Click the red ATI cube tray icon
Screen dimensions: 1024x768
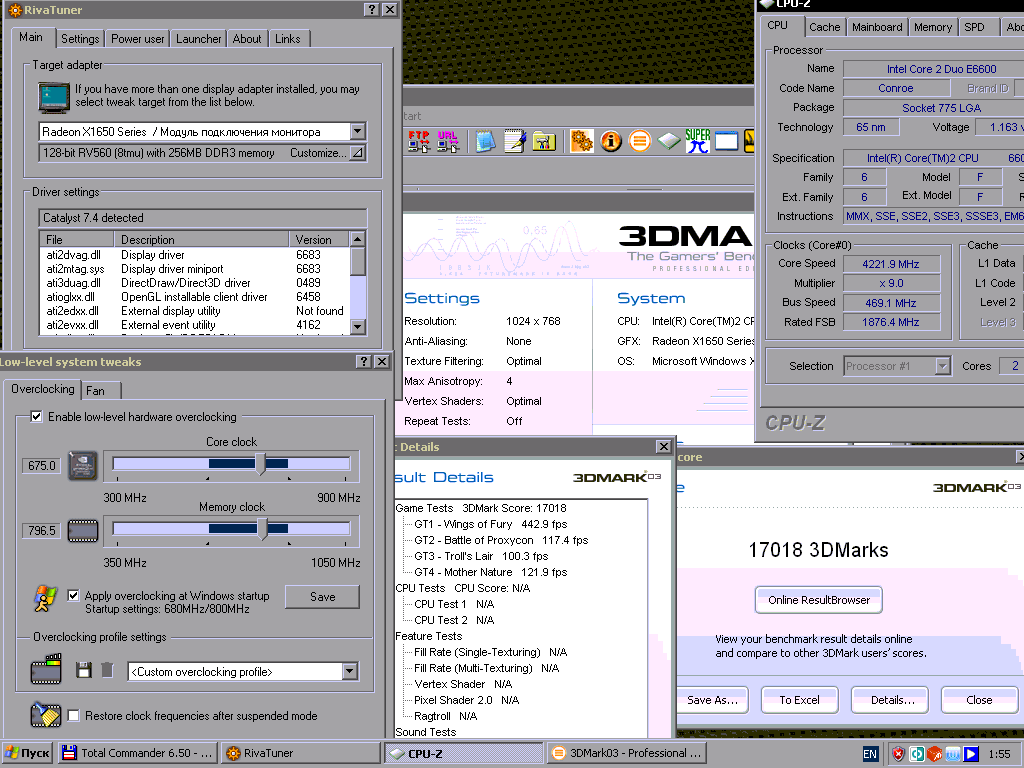coord(935,754)
